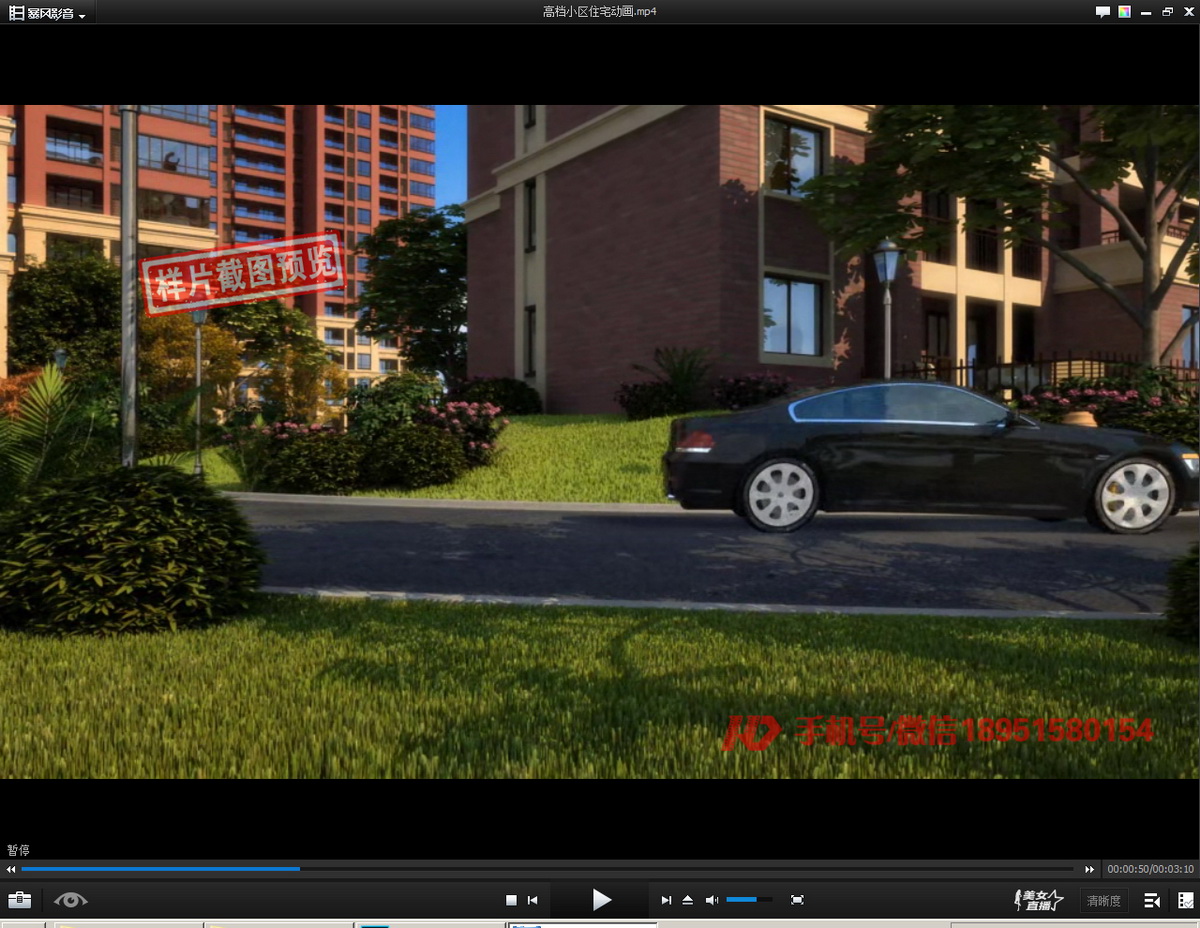
Task: Seek on the video progress bar
Action: coord(550,869)
